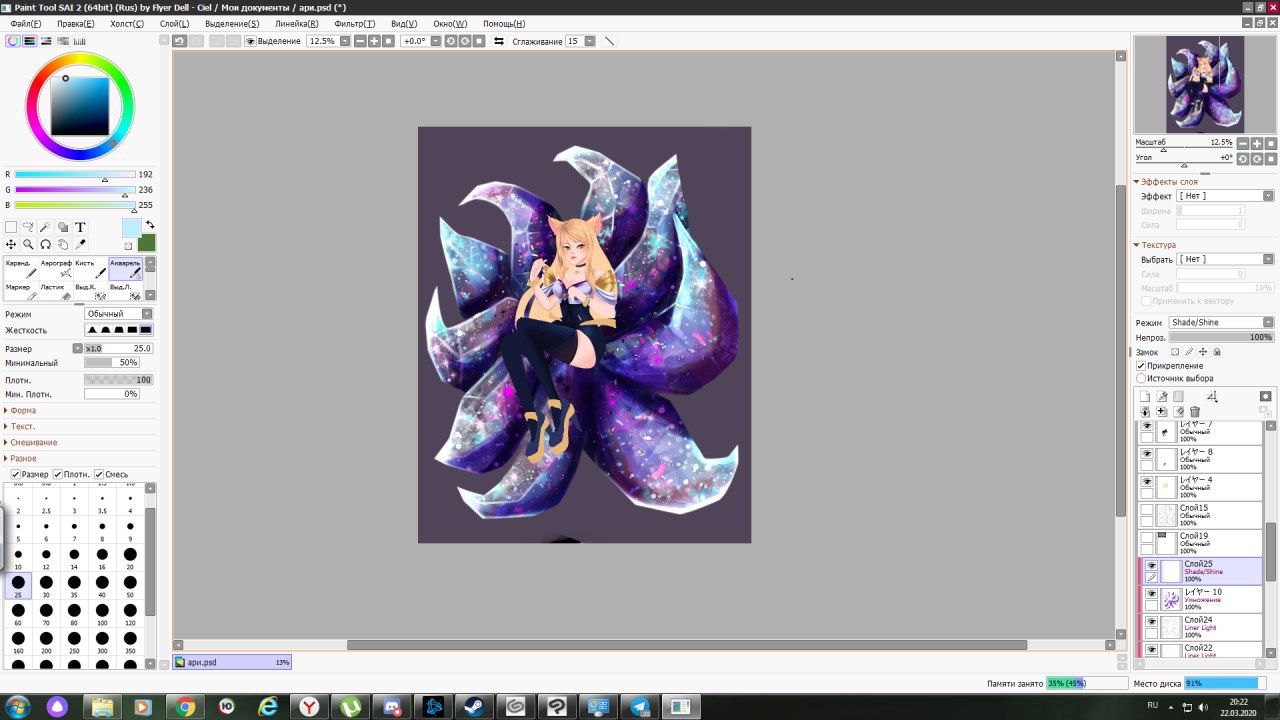Open the Окно menu
The width and height of the screenshot is (1280, 720).
[450, 23]
